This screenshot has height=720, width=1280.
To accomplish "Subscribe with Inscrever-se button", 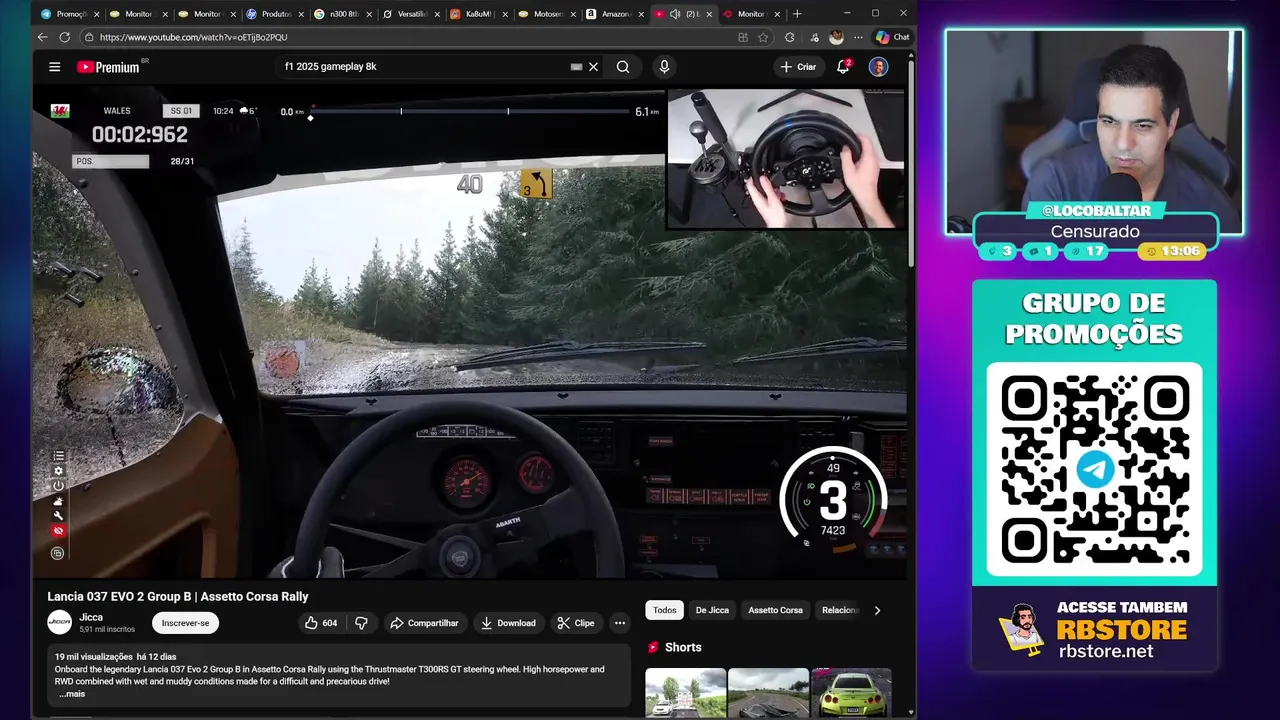I will pyautogui.click(x=185, y=623).
